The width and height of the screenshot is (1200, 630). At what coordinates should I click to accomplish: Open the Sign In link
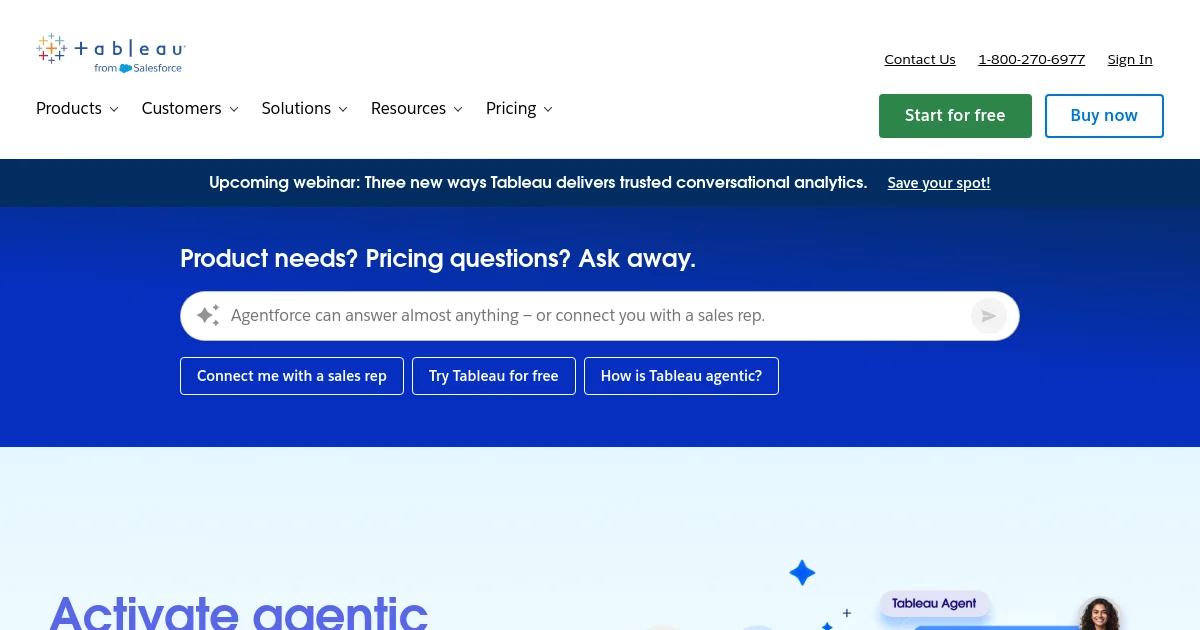[x=1130, y=60]
